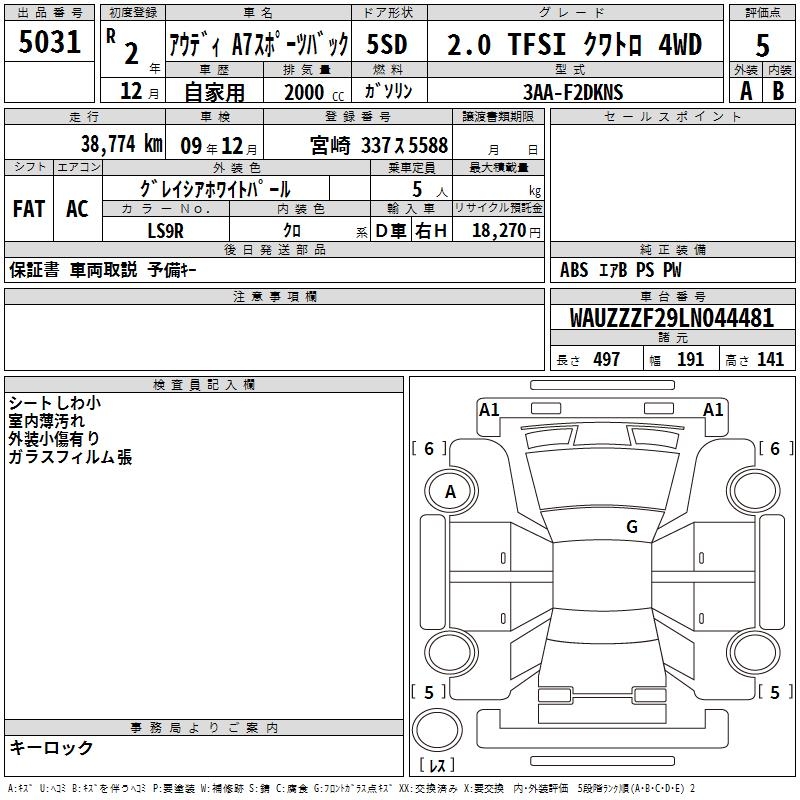Click the empty セールスポイント box
Viewport: 800px width, 800px height.
click(672, 180)
